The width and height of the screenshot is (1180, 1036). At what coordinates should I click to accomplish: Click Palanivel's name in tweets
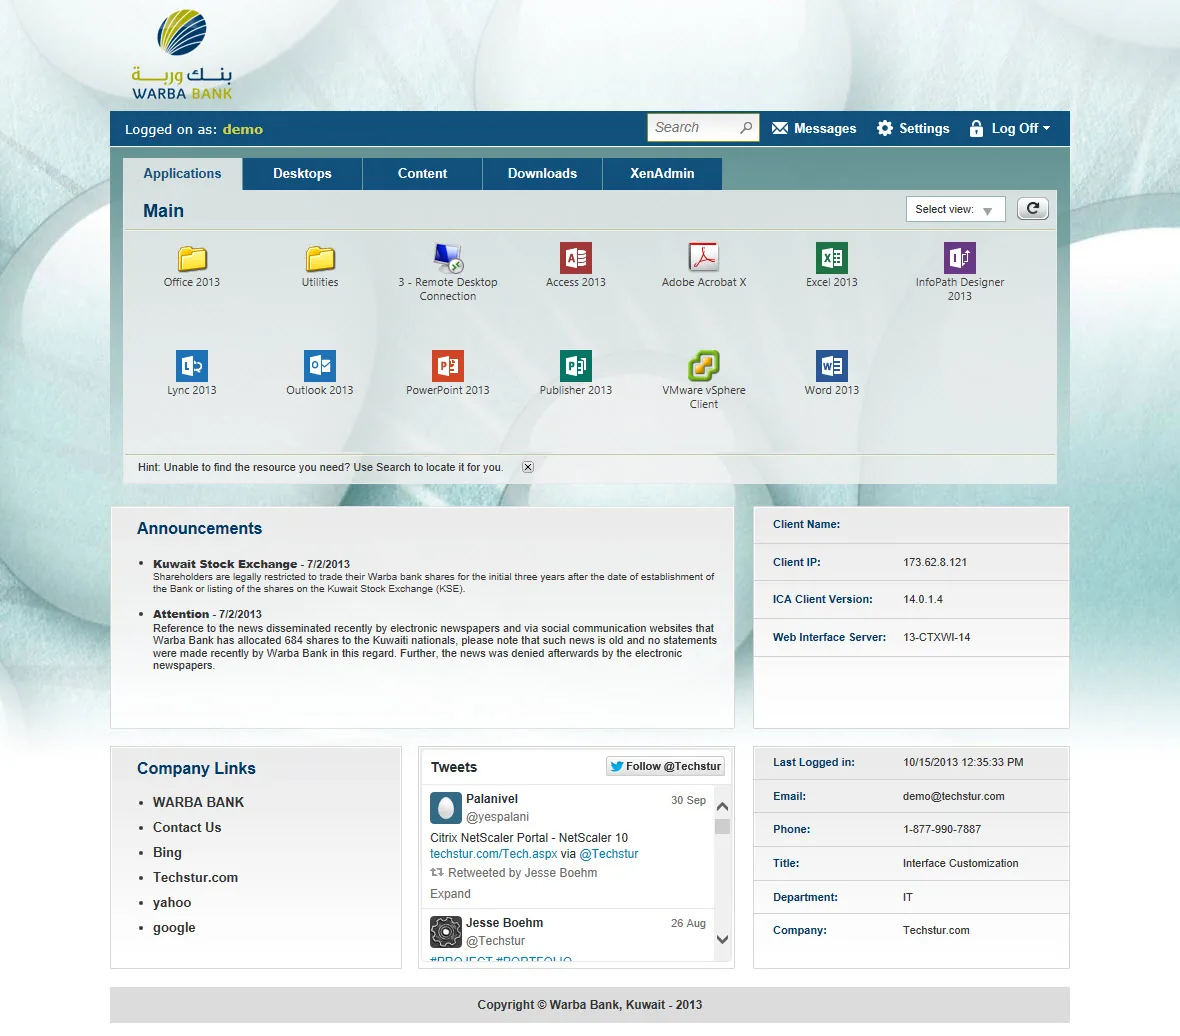click(492, 799)
